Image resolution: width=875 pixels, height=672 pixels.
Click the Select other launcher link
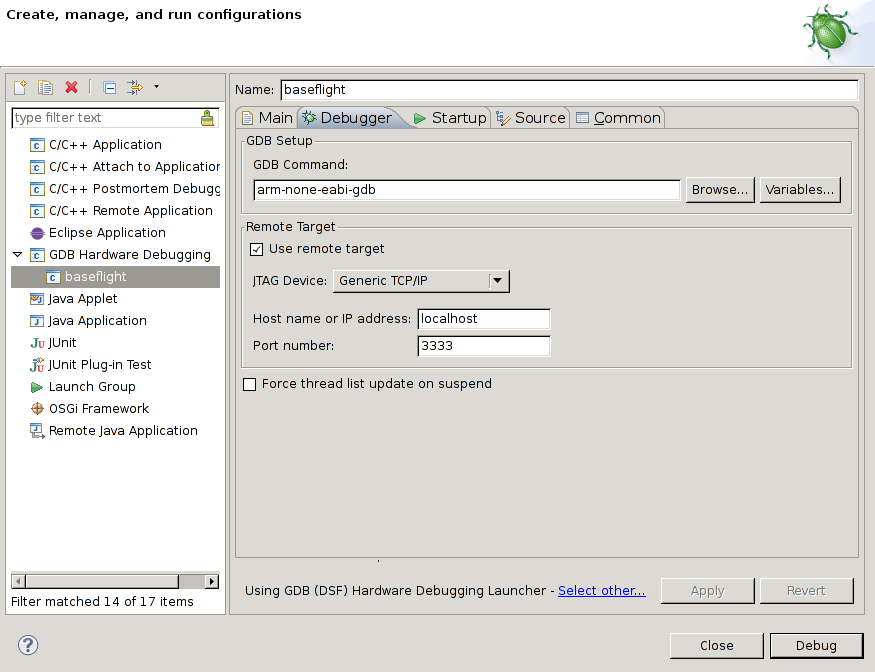(x=602, y=591)
